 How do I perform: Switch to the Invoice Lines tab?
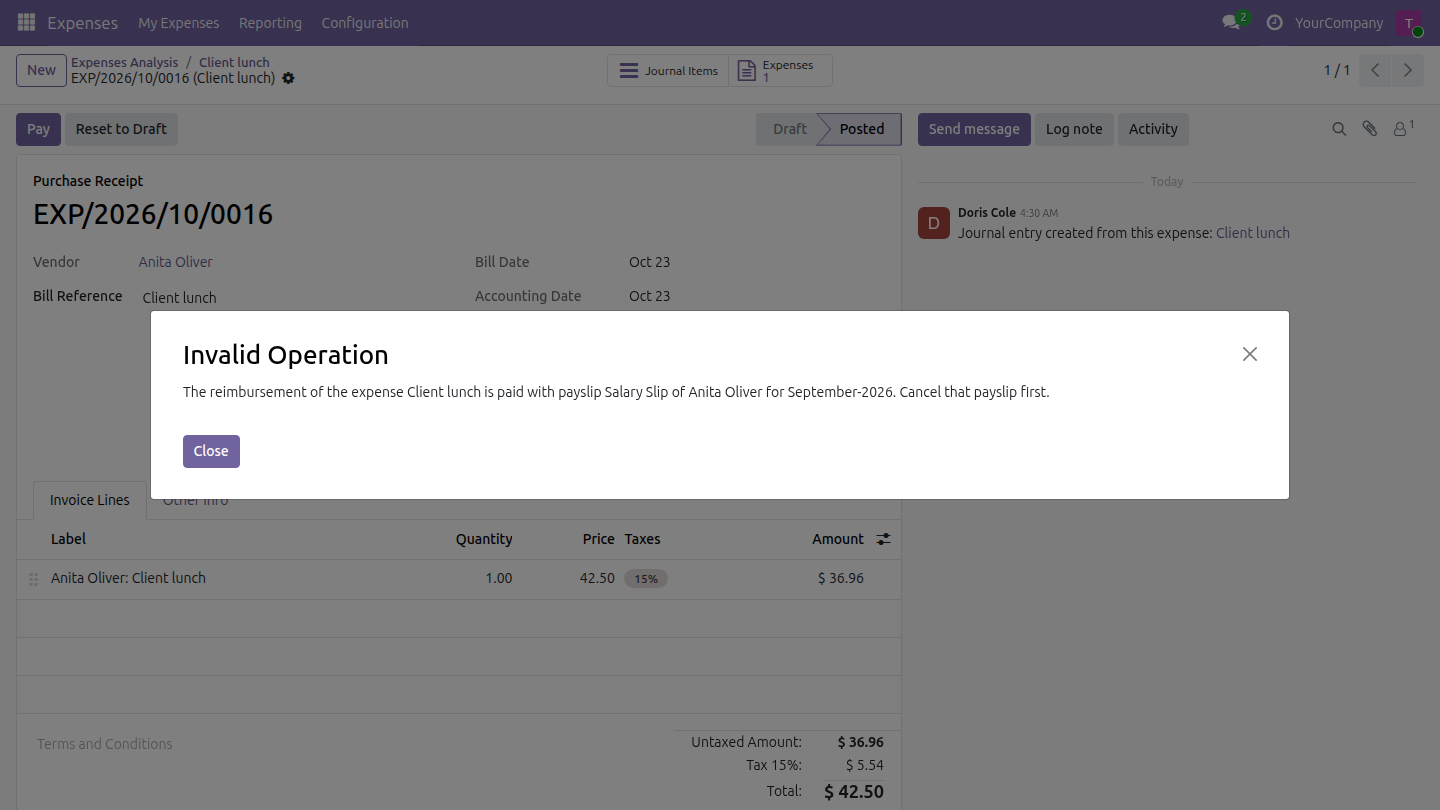coord(90,500)
